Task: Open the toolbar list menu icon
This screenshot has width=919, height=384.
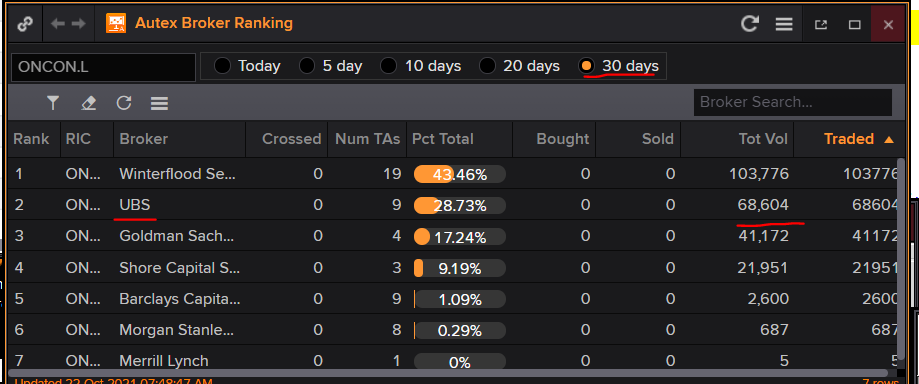Action: coord(159,104)
